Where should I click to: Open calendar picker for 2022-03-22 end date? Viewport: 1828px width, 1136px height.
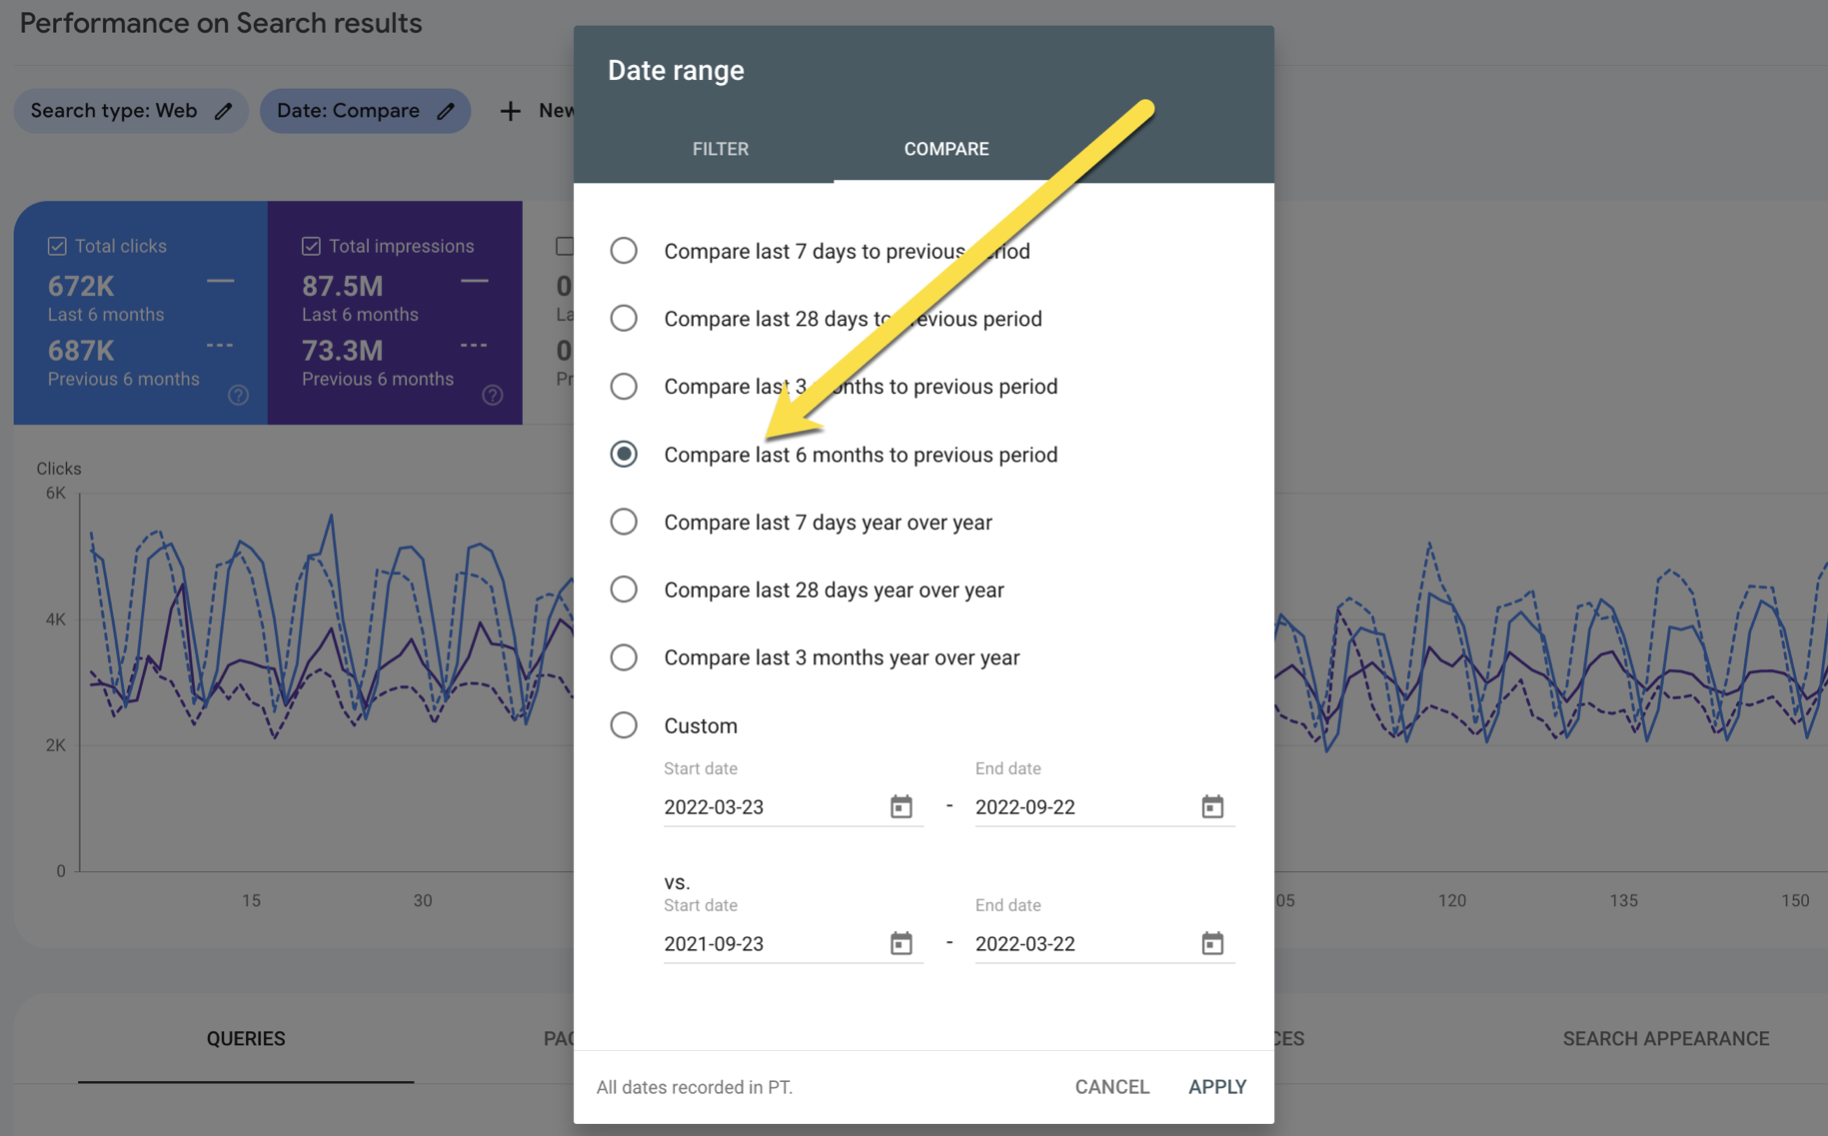pyautogui.click(x=1212, y=944)
